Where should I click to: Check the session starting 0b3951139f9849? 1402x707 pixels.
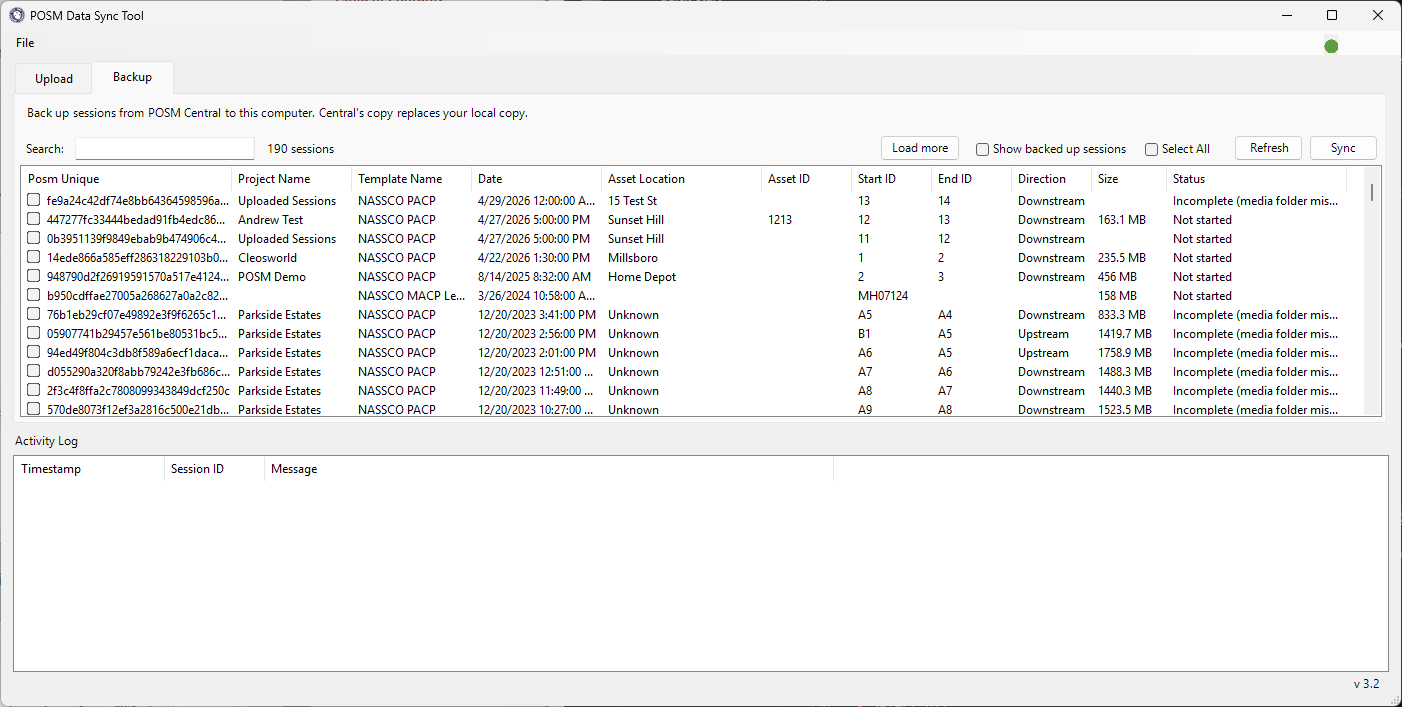click(x=34, y=239)
